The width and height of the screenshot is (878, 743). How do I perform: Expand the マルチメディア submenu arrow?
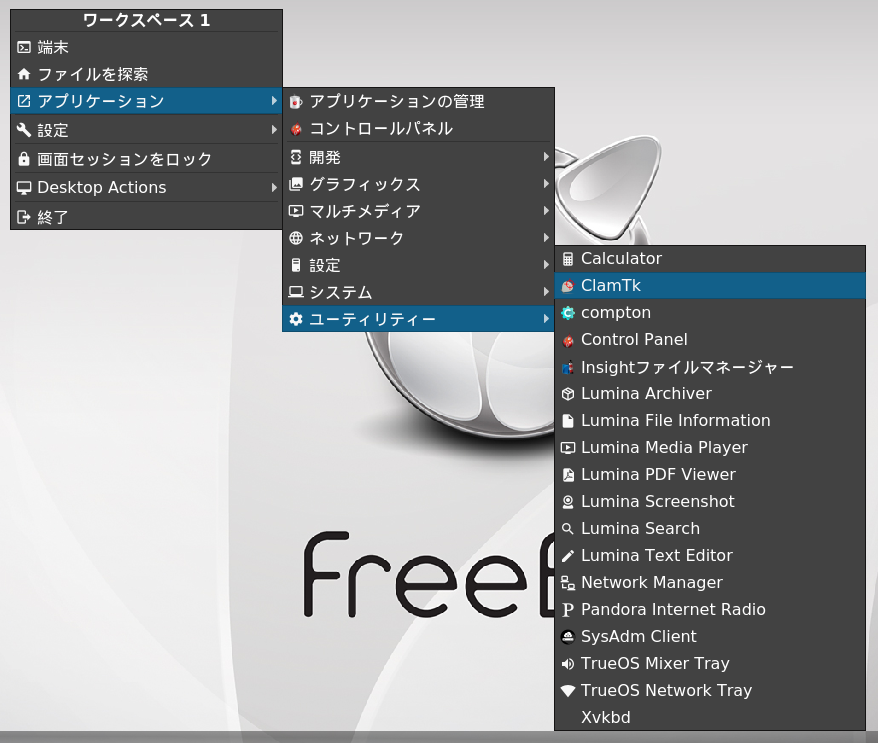coord(546,211)
